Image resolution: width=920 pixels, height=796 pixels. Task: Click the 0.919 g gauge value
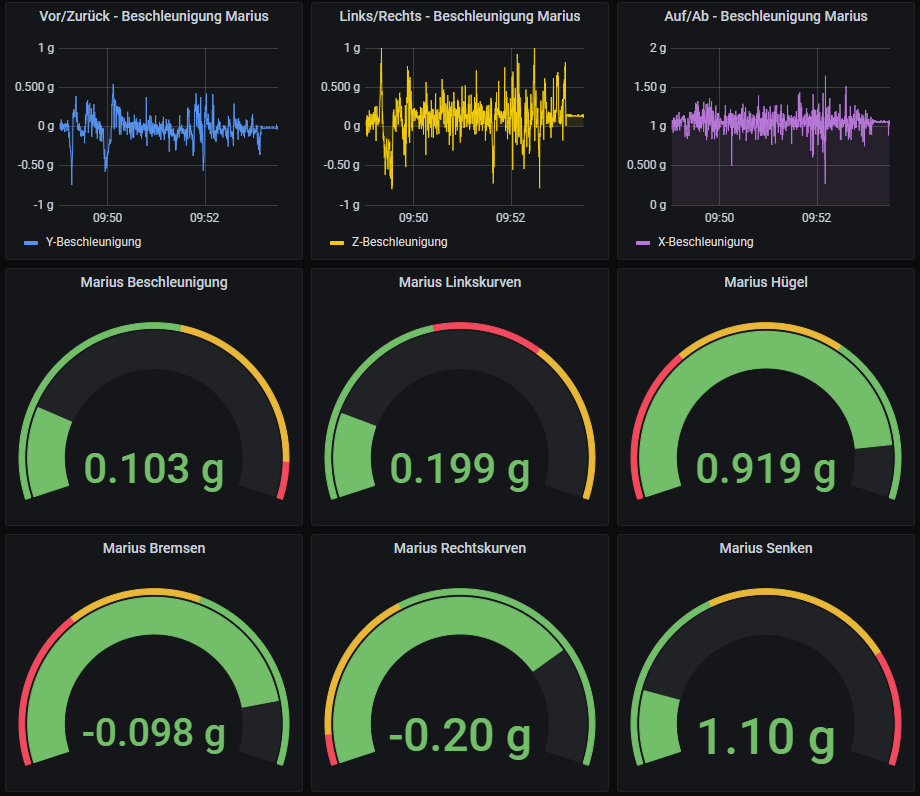pos(766,469)
